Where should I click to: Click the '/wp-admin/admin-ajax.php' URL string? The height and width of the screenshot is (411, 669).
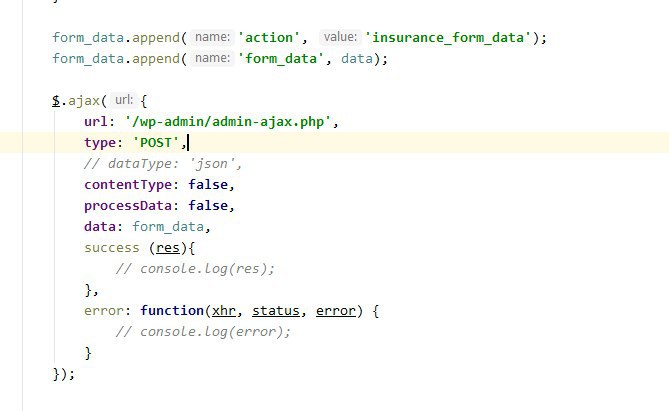coord(228,122)
